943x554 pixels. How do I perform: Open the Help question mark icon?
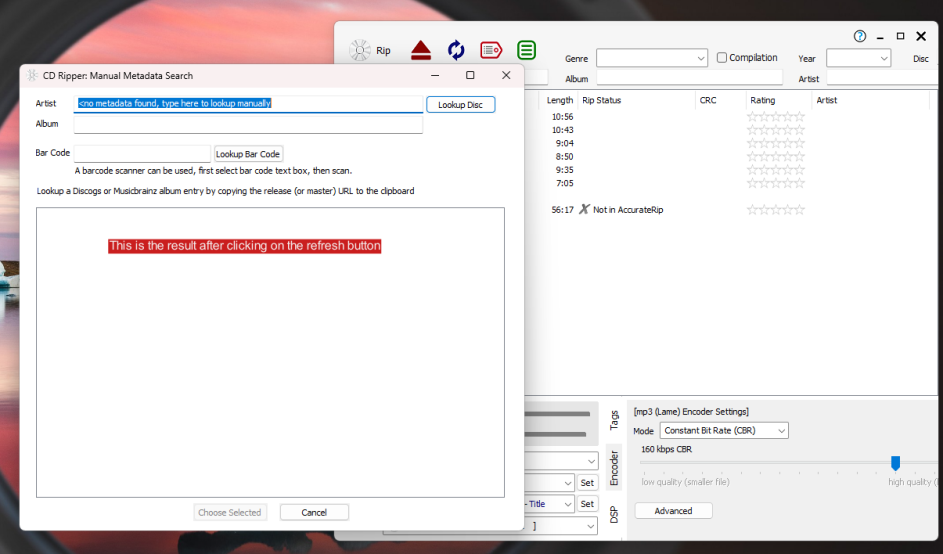(860, 36)
